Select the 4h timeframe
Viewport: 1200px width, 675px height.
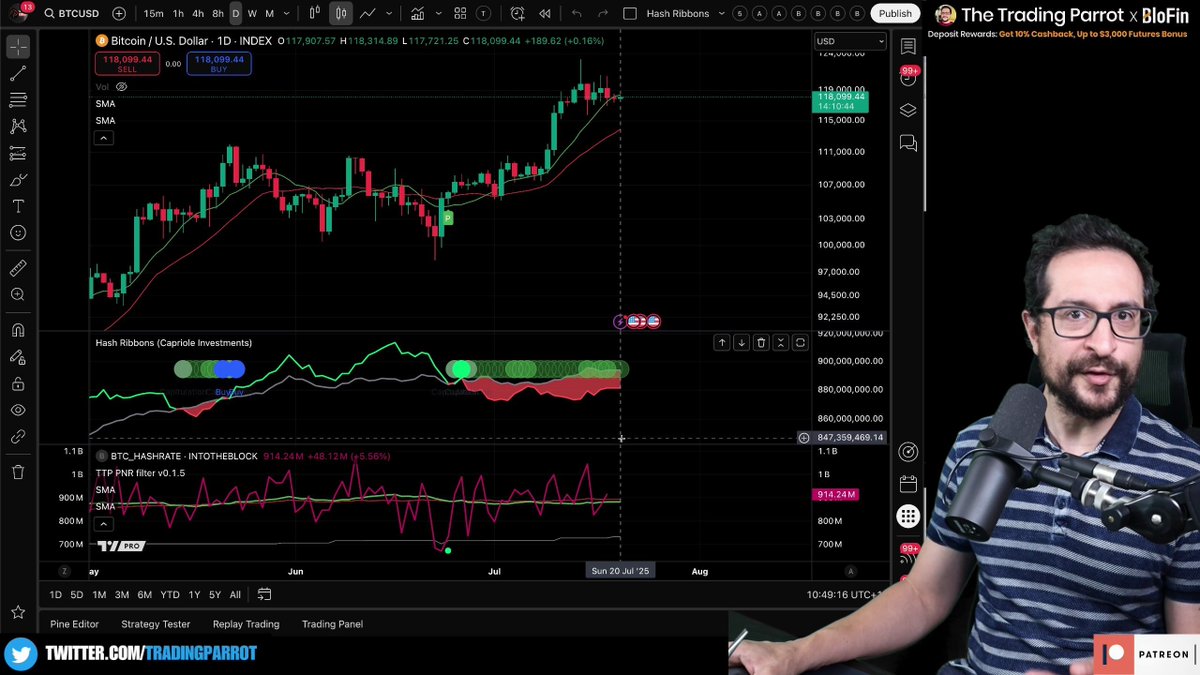point(198,14)
